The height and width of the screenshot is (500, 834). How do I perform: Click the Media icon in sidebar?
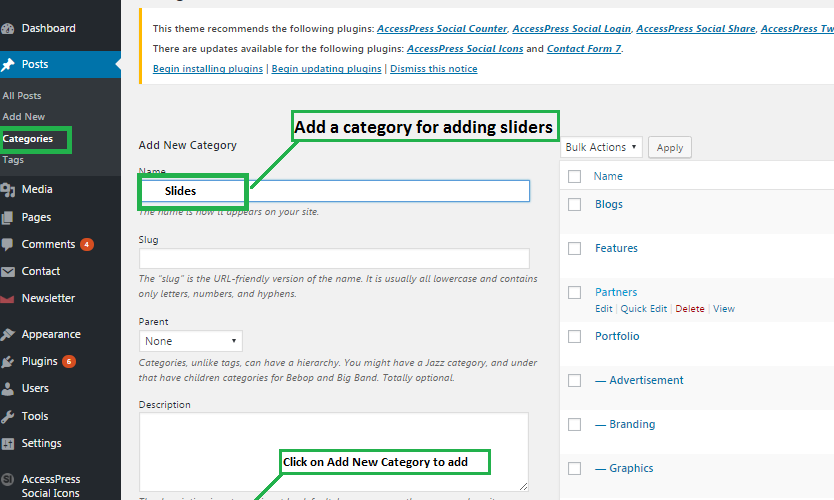click(9, 189)
